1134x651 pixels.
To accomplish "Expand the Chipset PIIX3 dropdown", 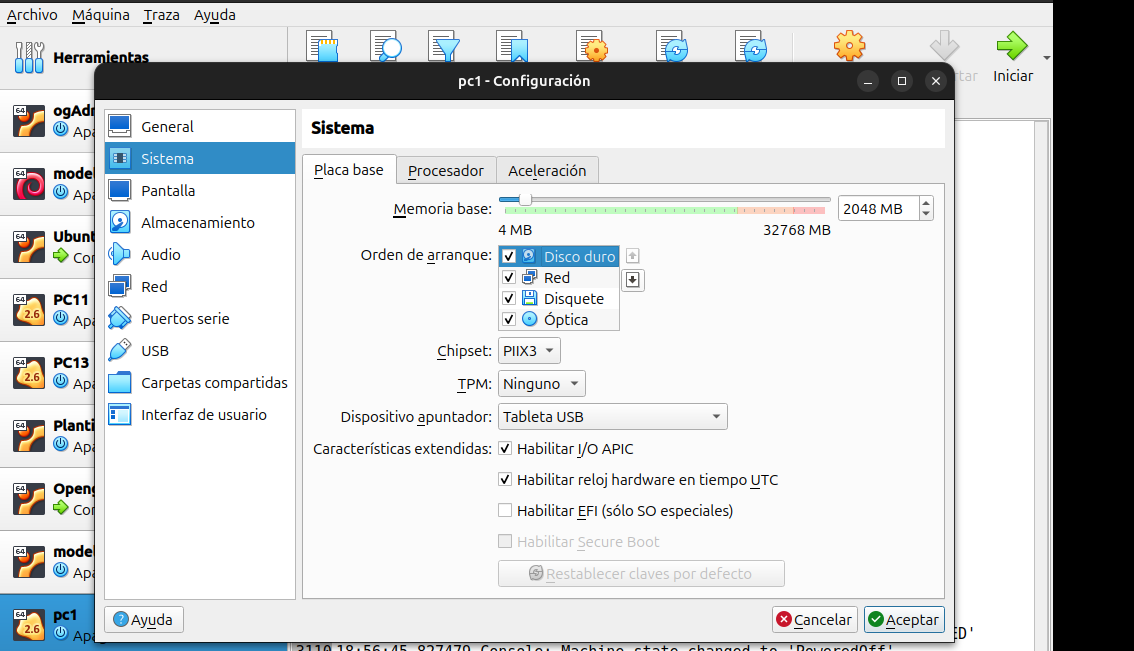I will [x=529, y=351].
